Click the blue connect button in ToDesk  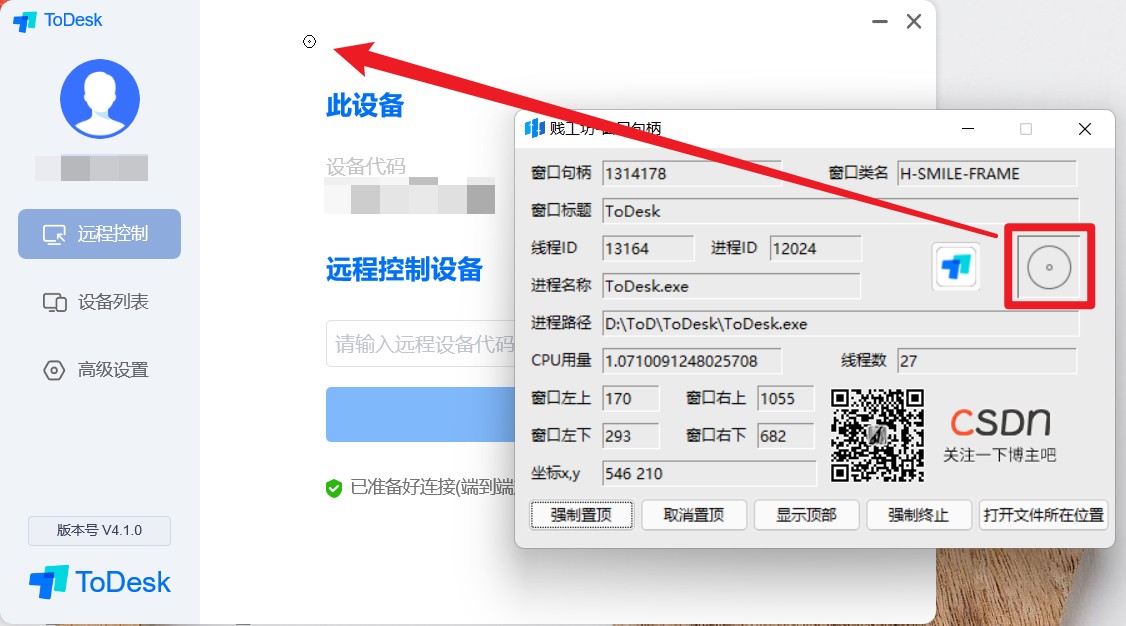point(421,414)
